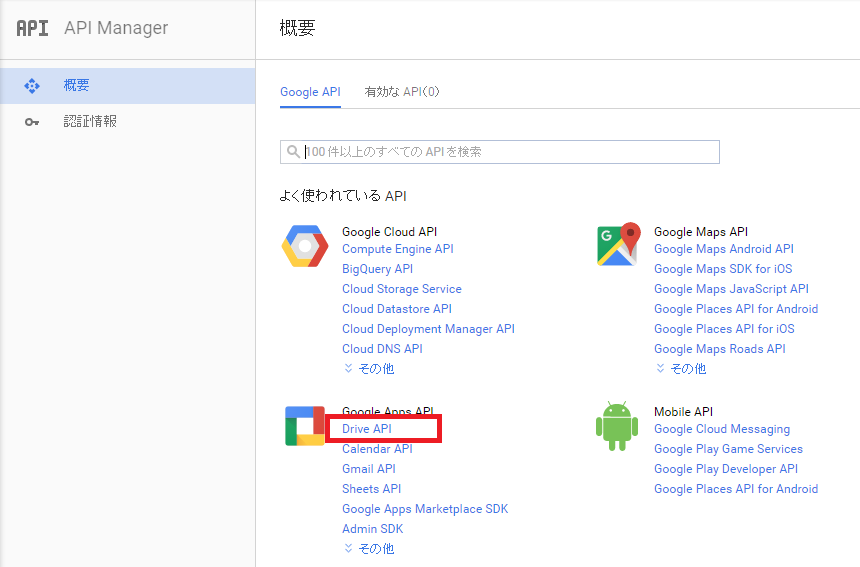This screenshot has height=567, width=860.
Task: Open Google Places API for Android under Maps
Action: (x=735, y=309)
